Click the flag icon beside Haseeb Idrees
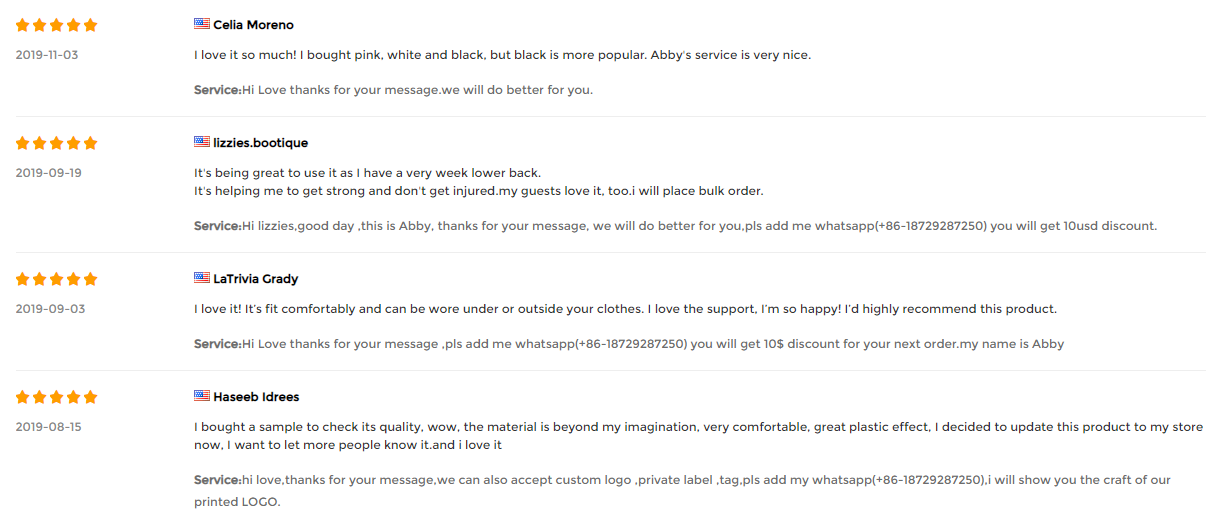The width and height of the screenshot is (1209, 525). click(x=201, y=396)
